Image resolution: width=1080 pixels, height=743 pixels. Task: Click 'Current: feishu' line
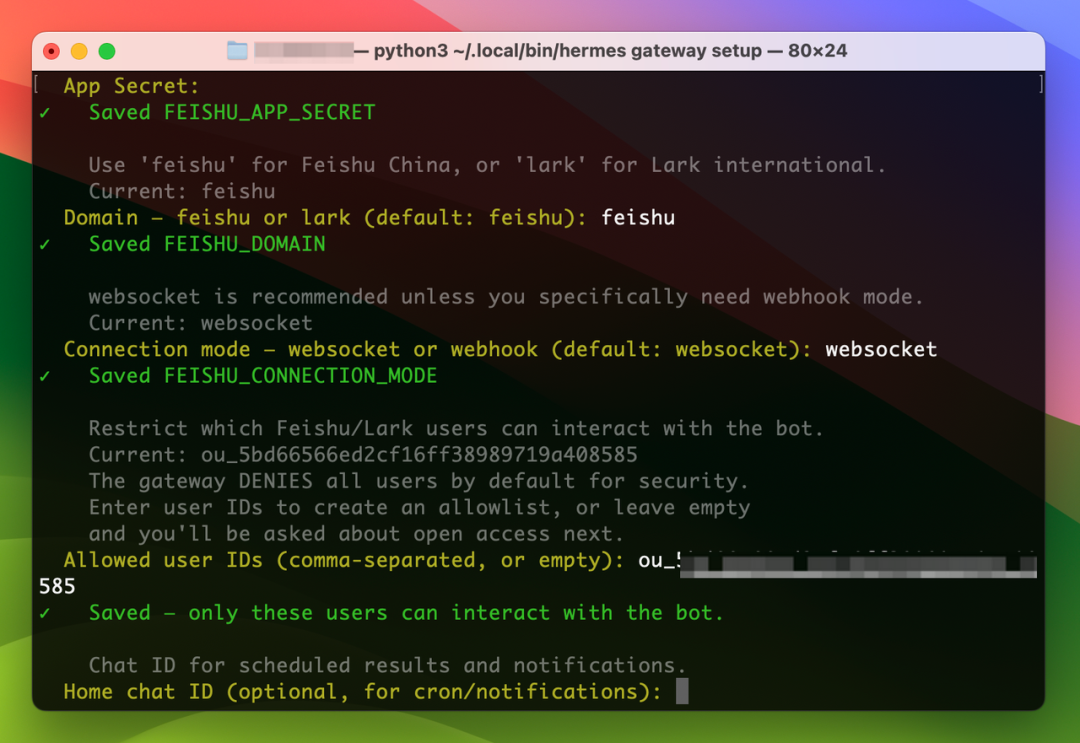[x=182, y=191]
